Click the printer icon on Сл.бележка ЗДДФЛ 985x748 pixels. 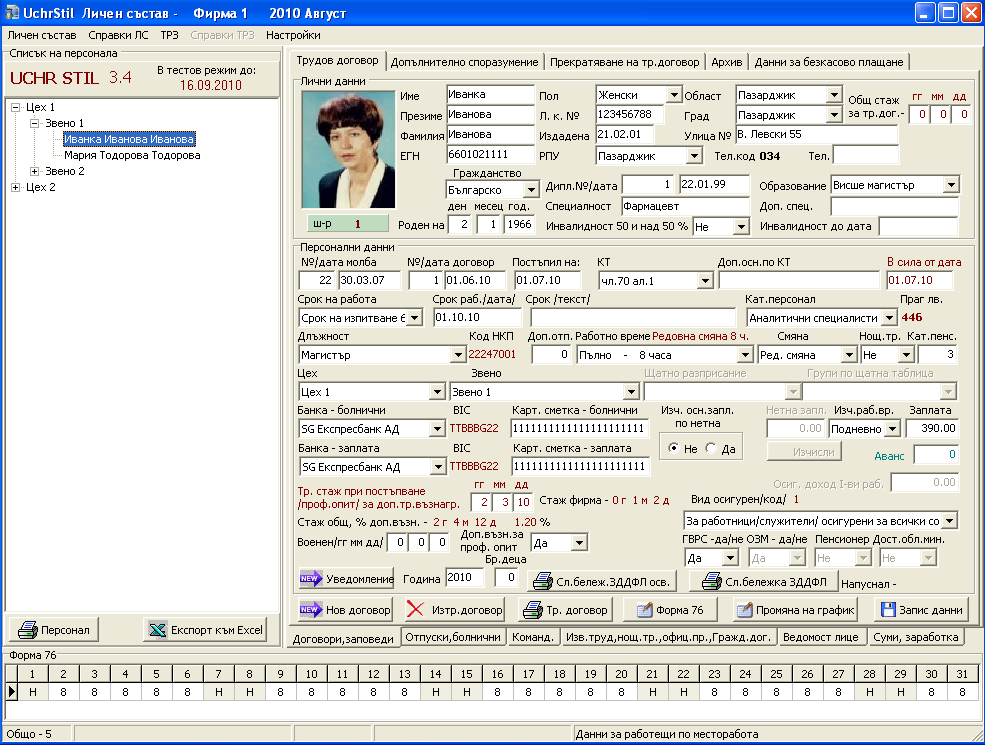click(712, 580)
